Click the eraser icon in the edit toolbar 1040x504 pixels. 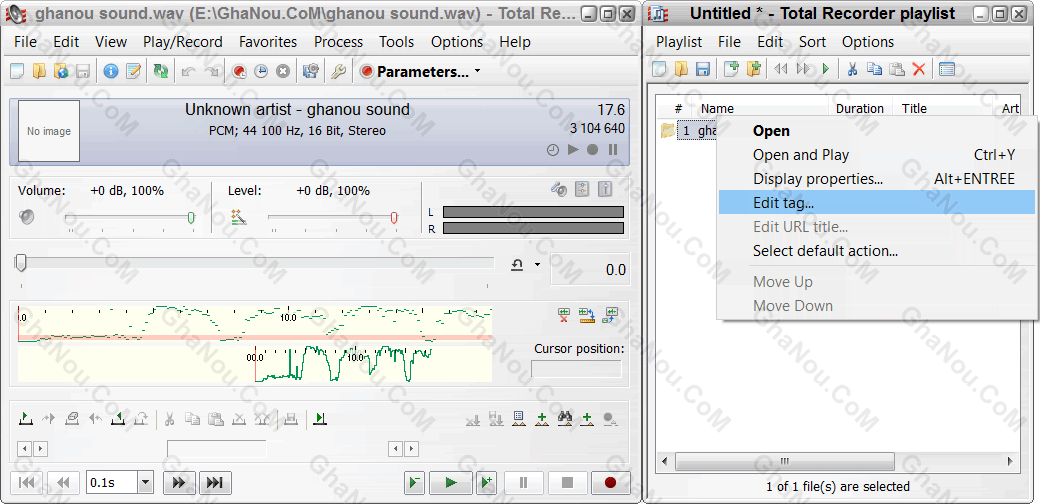72,418
